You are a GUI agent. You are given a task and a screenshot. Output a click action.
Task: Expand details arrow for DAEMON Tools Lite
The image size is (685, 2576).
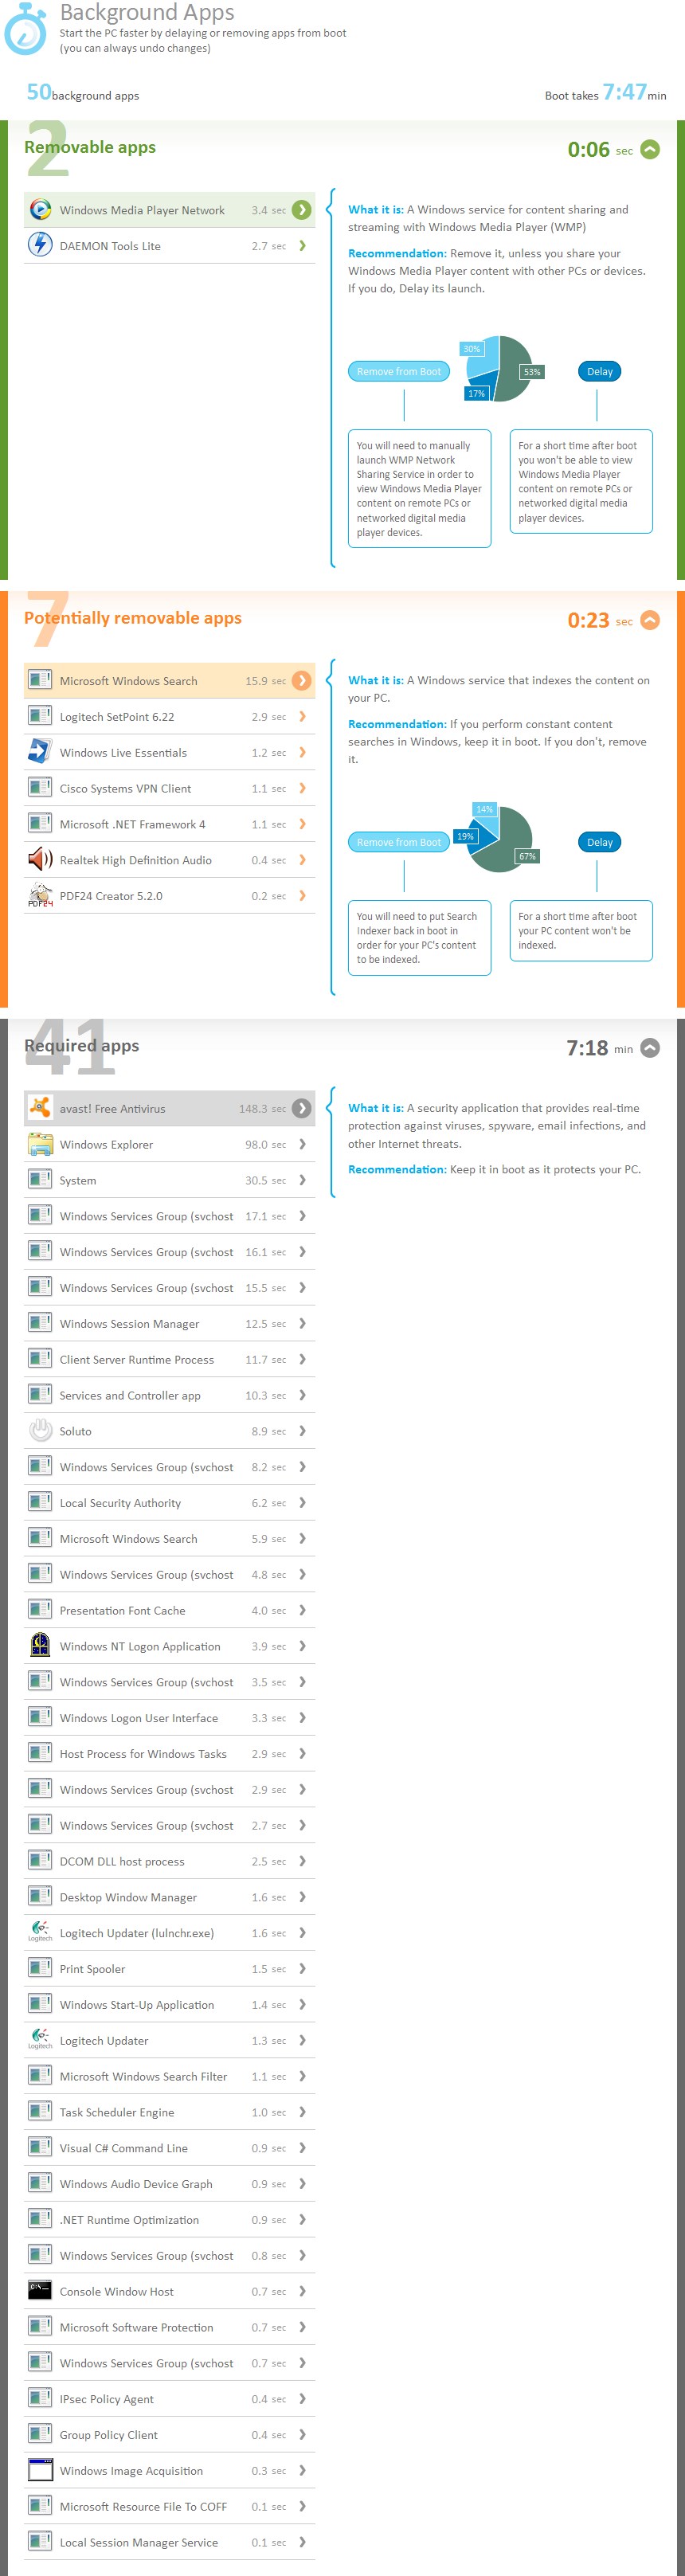tap(302, 246)
